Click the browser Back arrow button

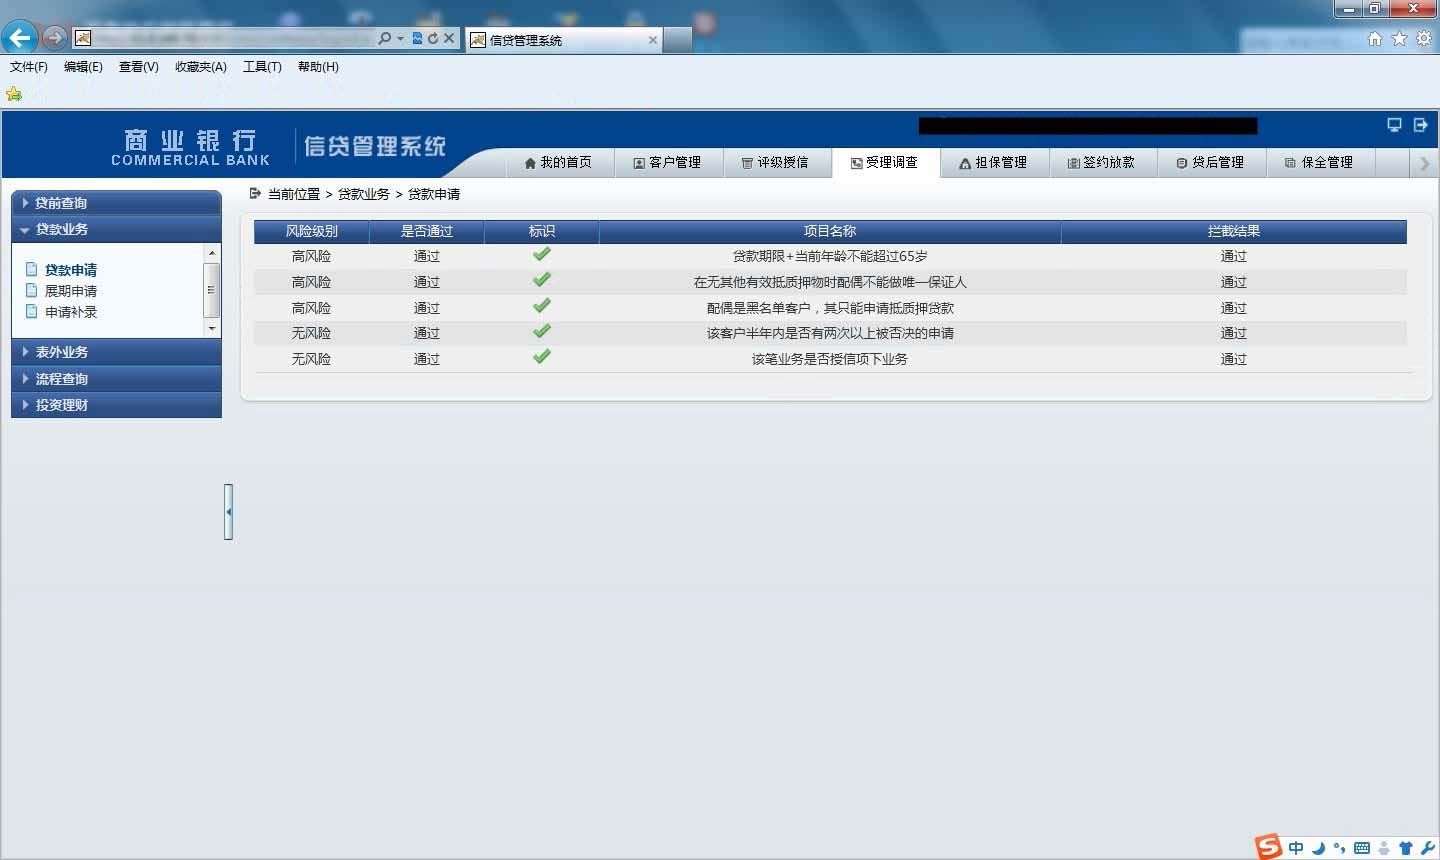19,38
